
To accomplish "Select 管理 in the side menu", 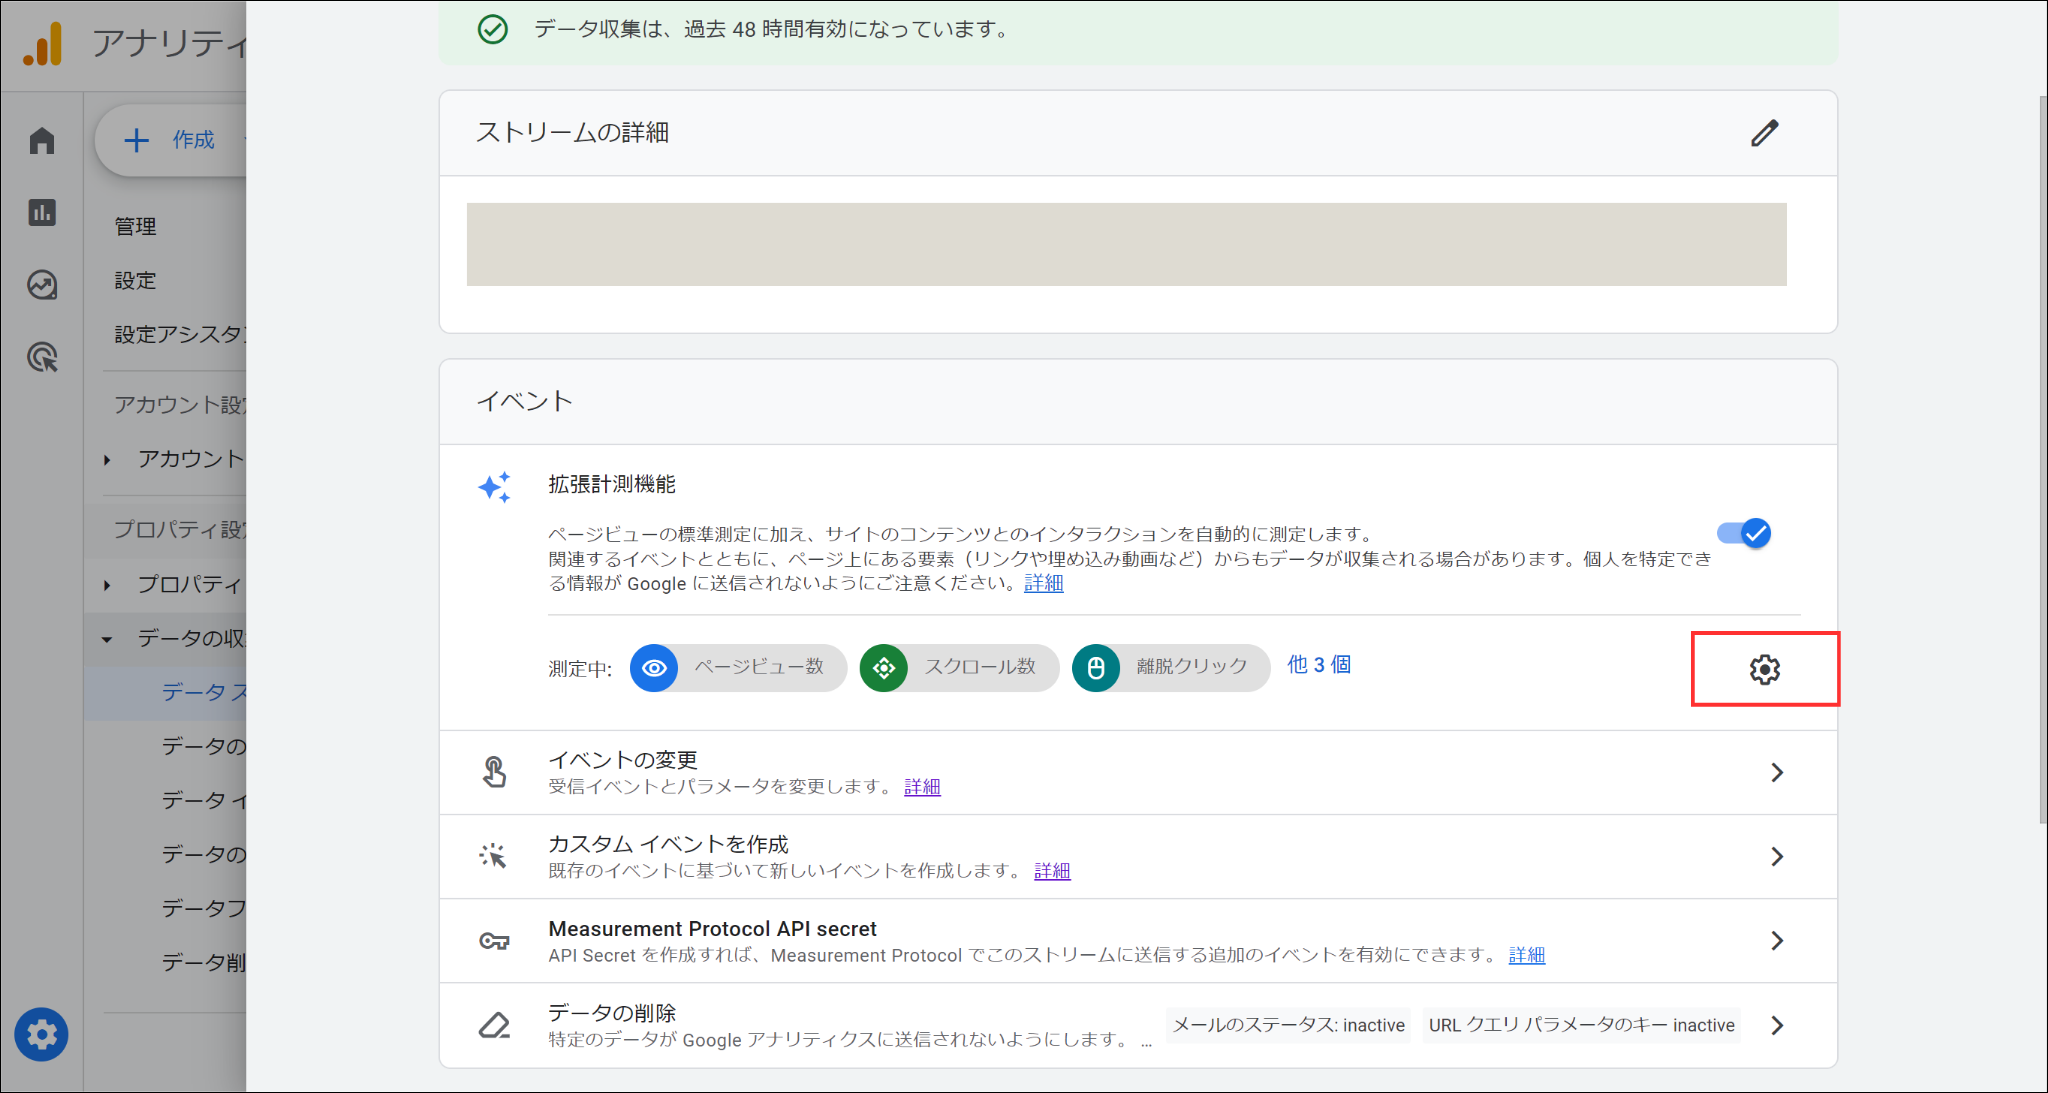I will [135, 227].
